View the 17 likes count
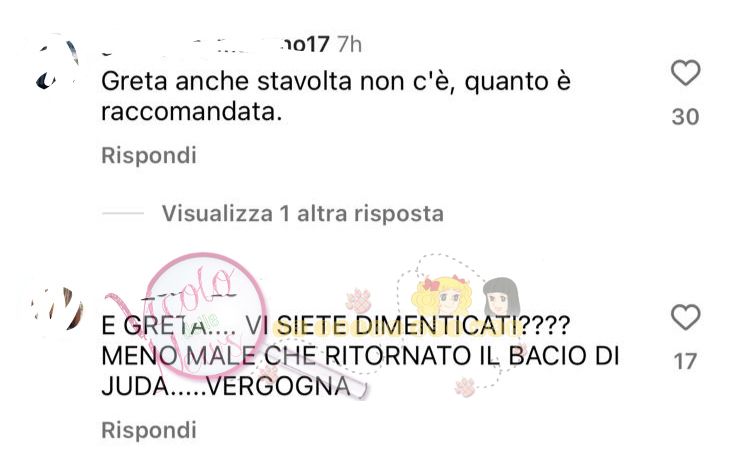739x464 pixels. click(685, 362)
